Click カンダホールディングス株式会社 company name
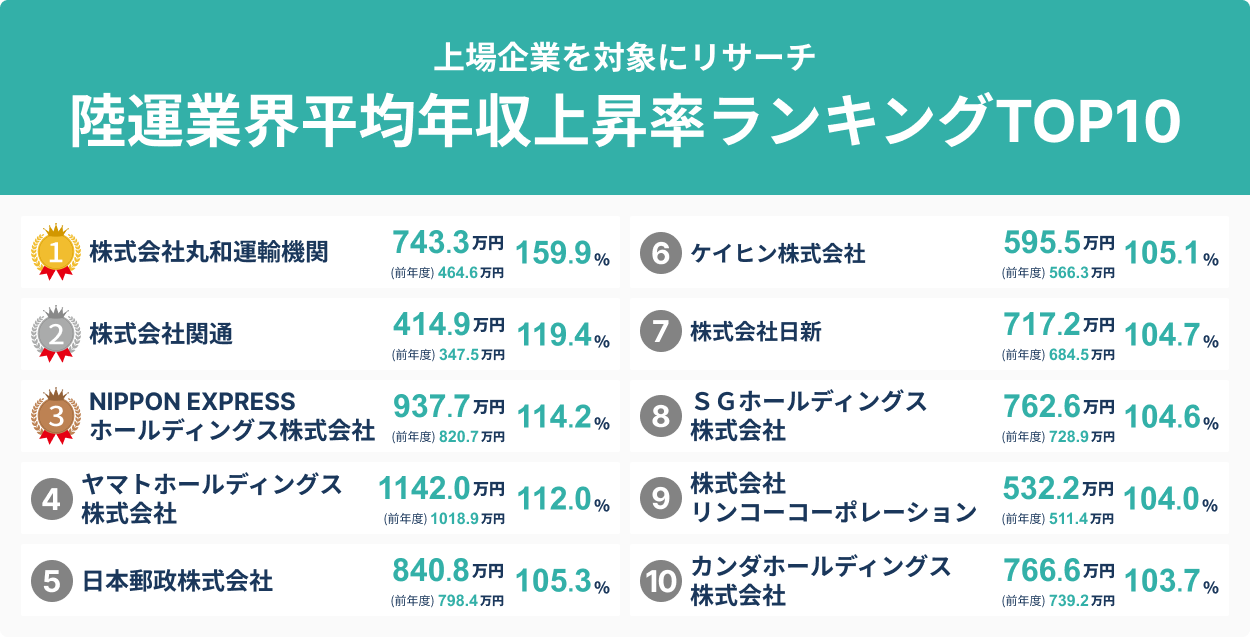Viewport: 1250px width, 637px height. pos(820,581)
